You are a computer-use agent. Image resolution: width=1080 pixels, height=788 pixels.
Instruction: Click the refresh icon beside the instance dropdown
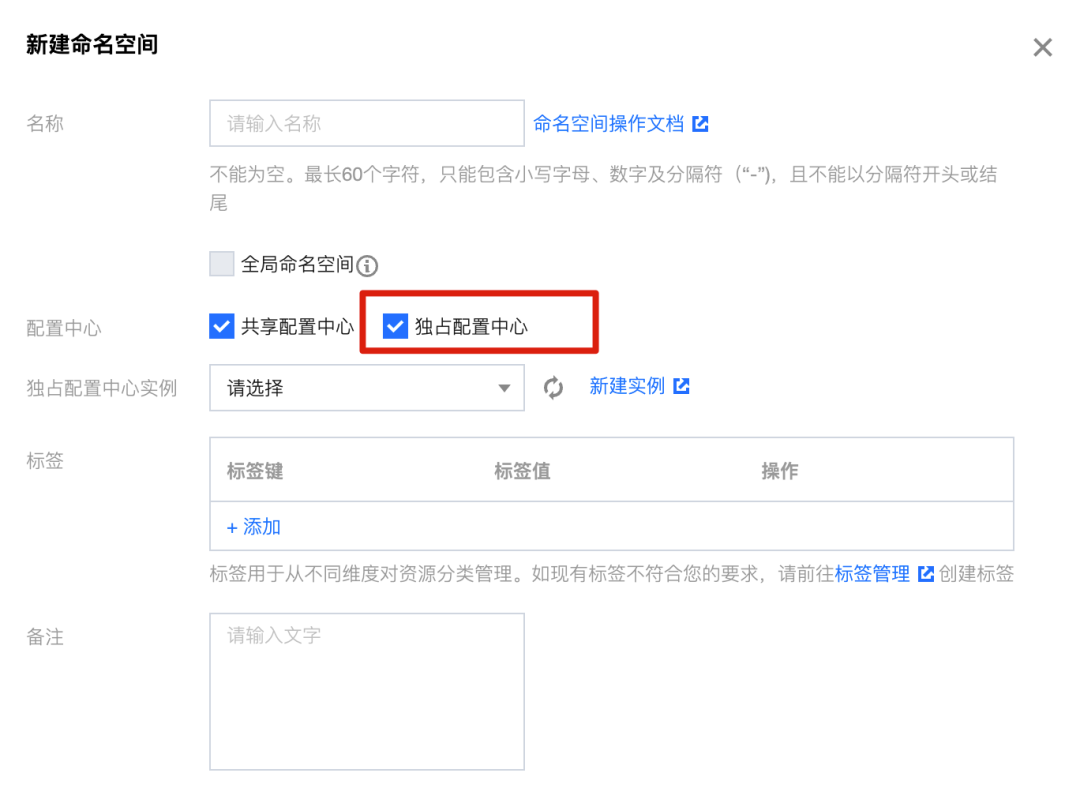point(553,388)
